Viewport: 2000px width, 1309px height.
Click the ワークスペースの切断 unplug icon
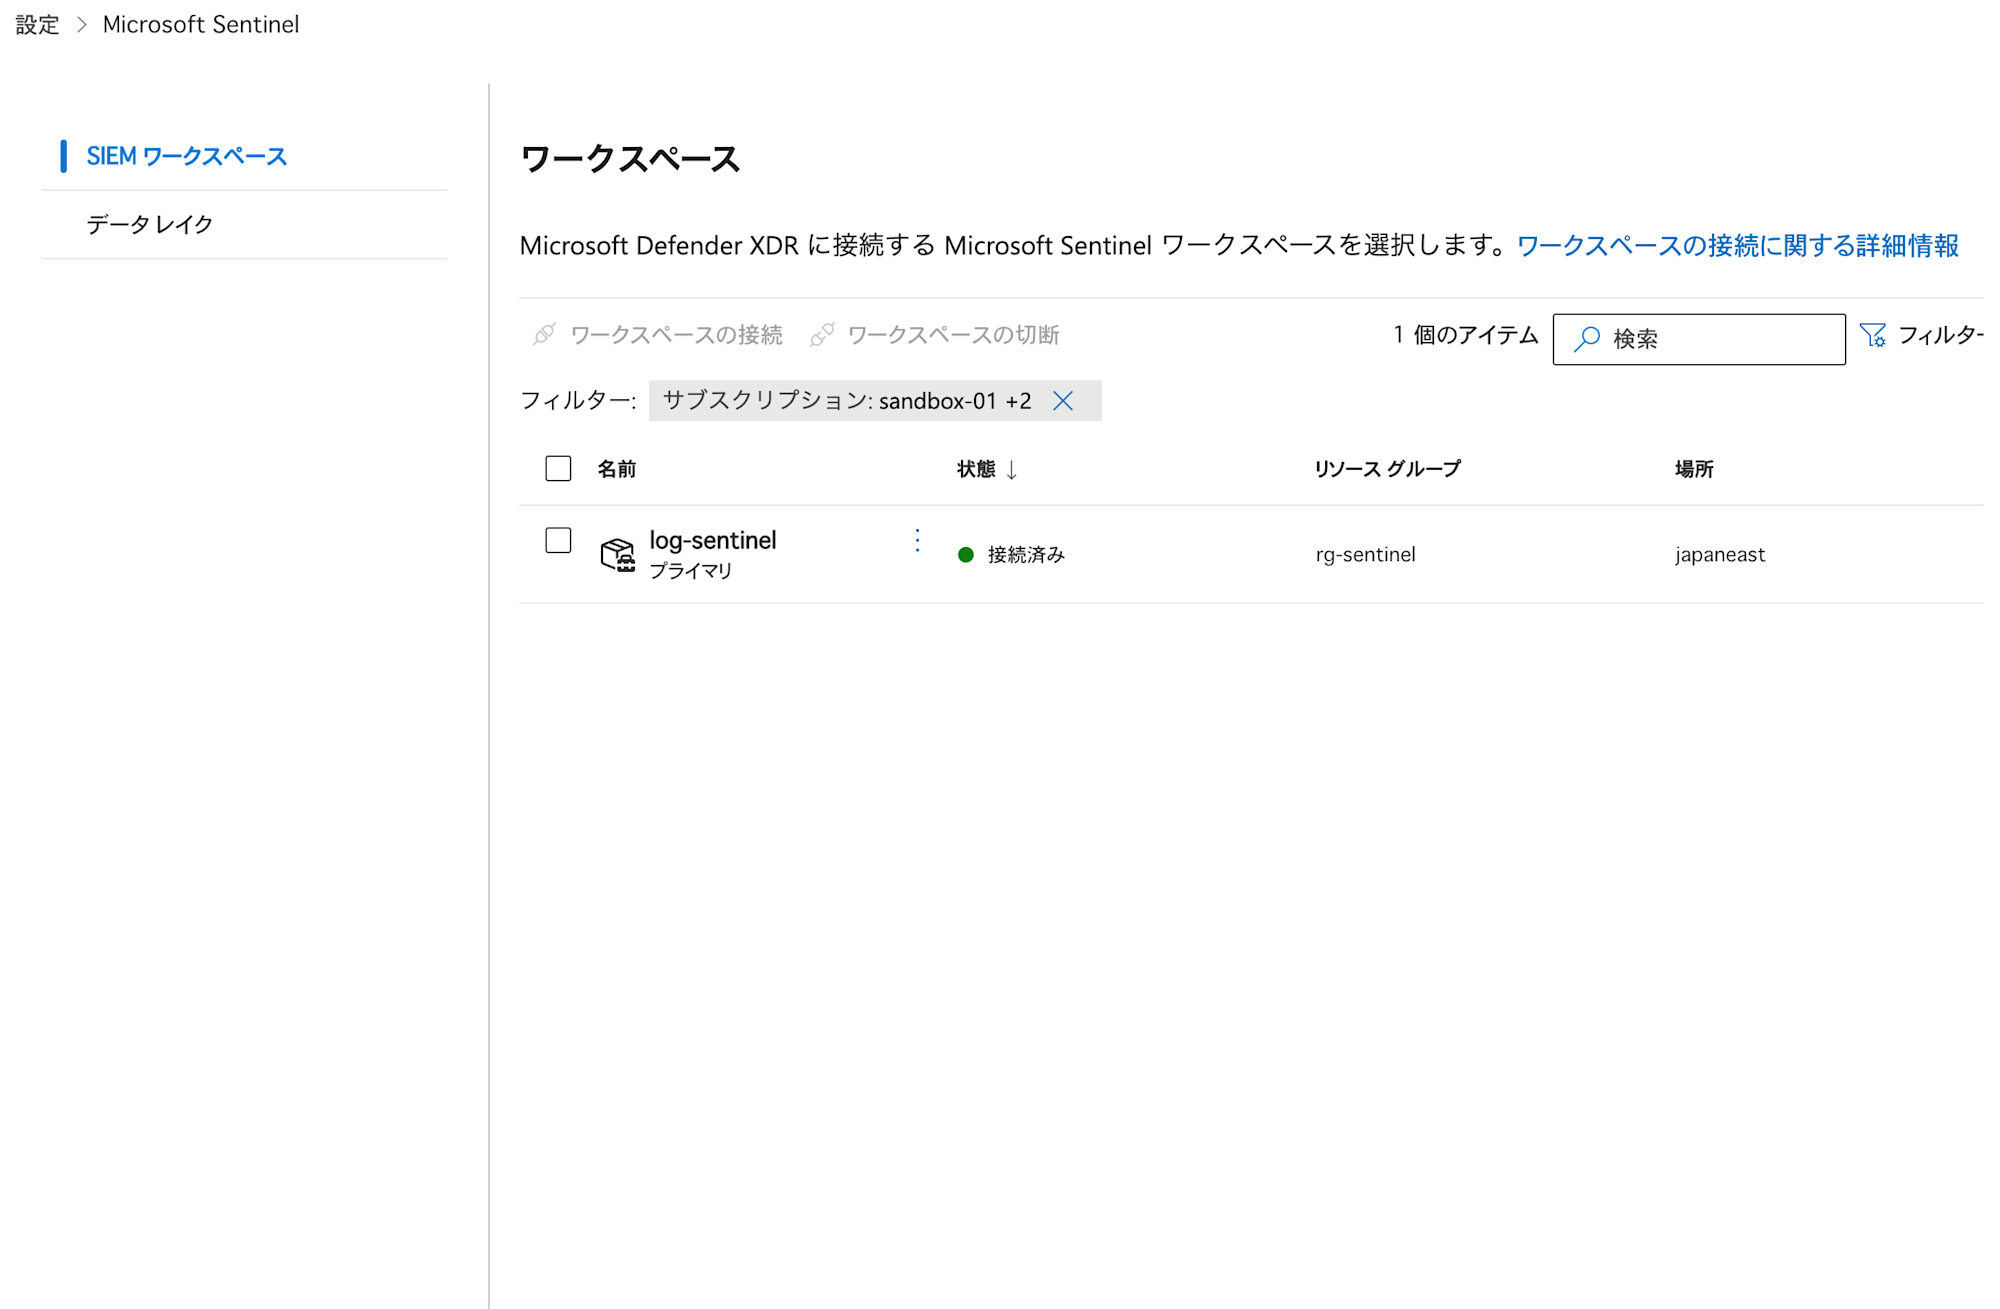tap(822, 334)
